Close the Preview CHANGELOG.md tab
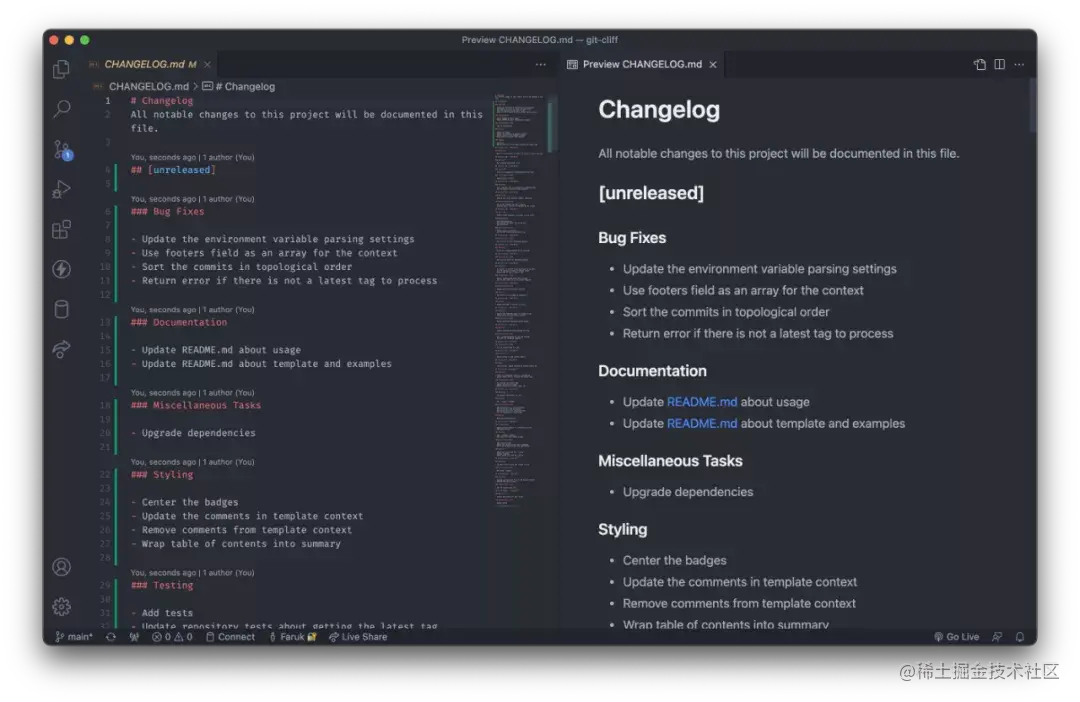 [x=713, y=64]
